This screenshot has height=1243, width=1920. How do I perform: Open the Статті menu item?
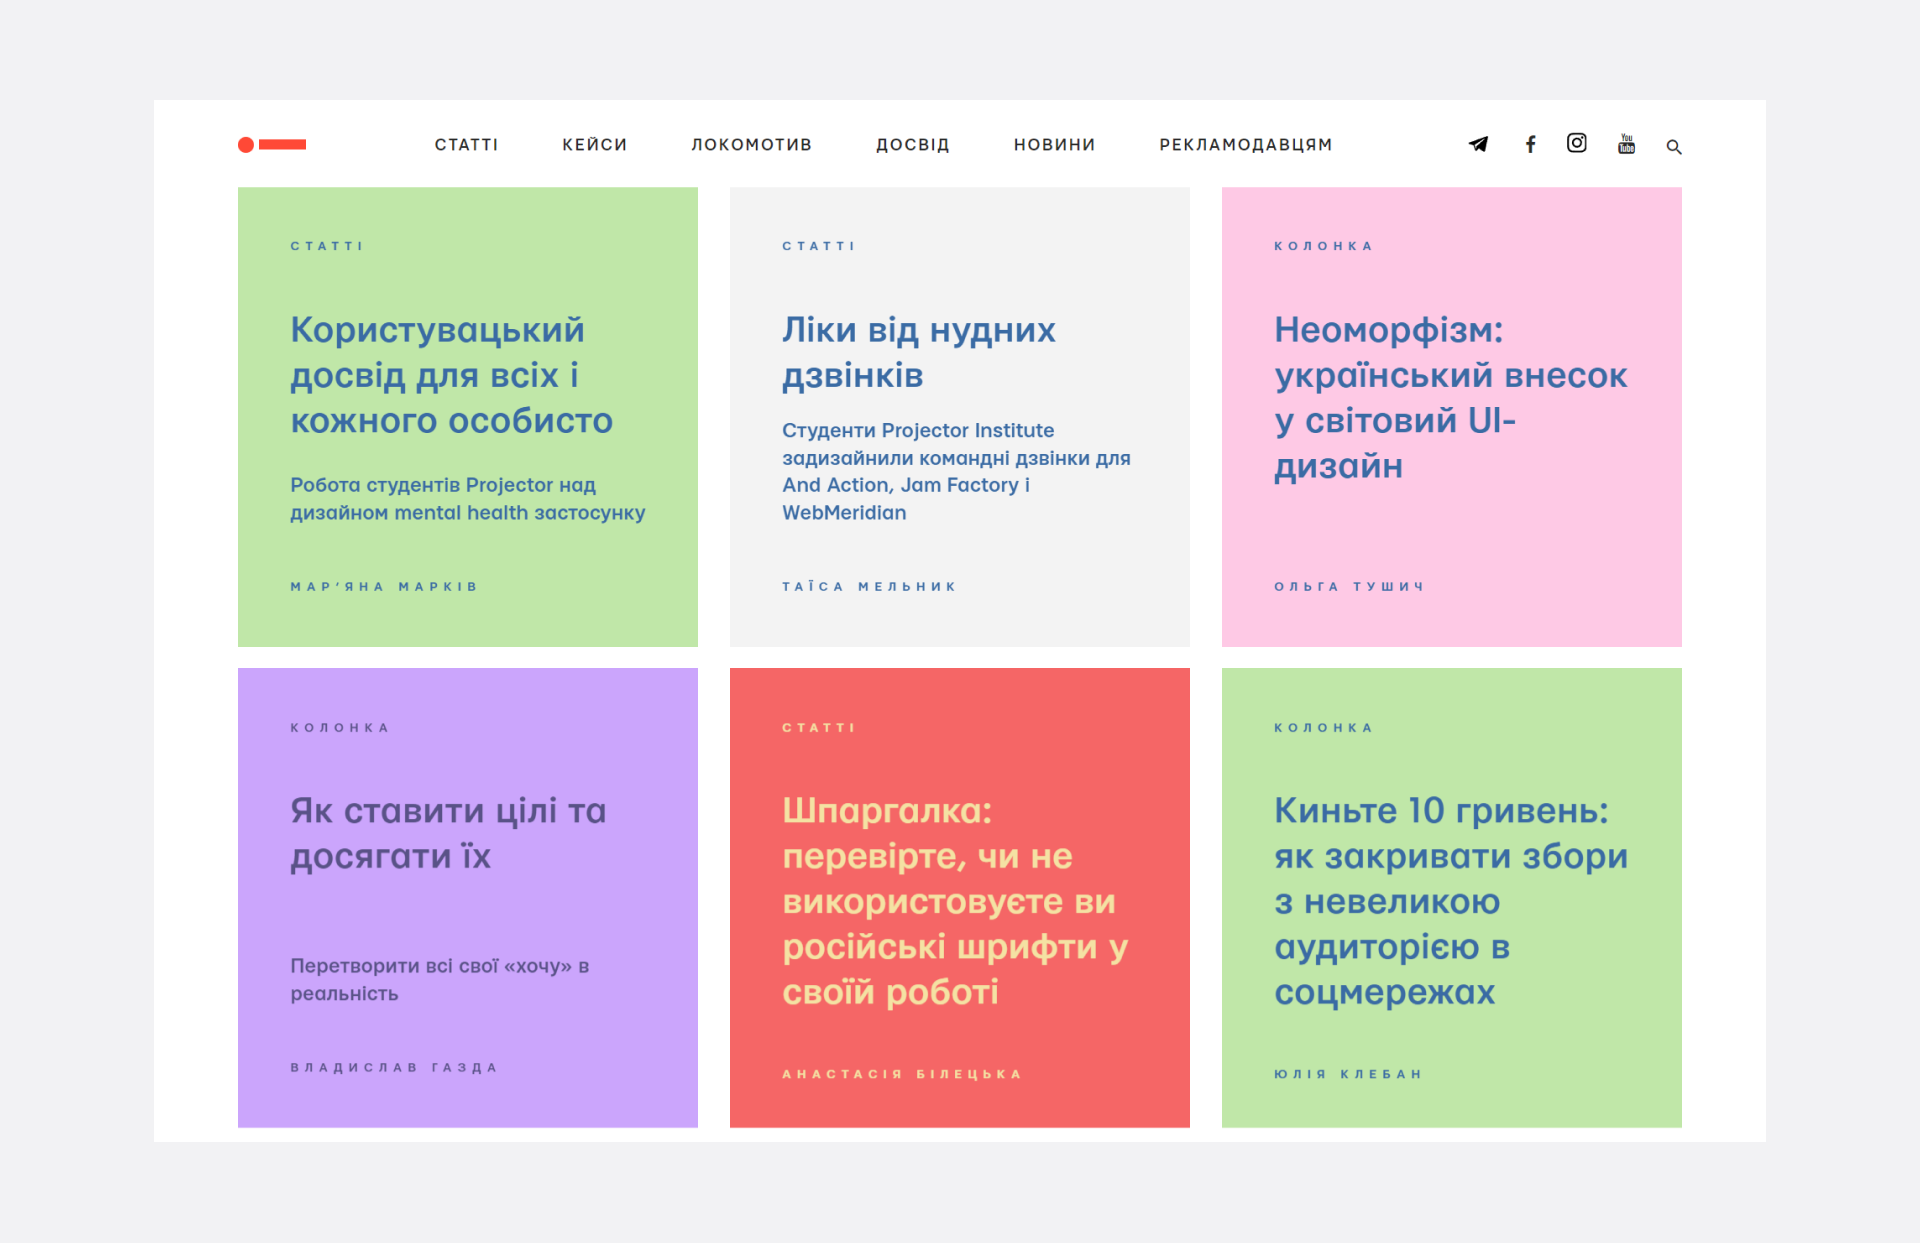pyautogui.click(x=466, y=144)
